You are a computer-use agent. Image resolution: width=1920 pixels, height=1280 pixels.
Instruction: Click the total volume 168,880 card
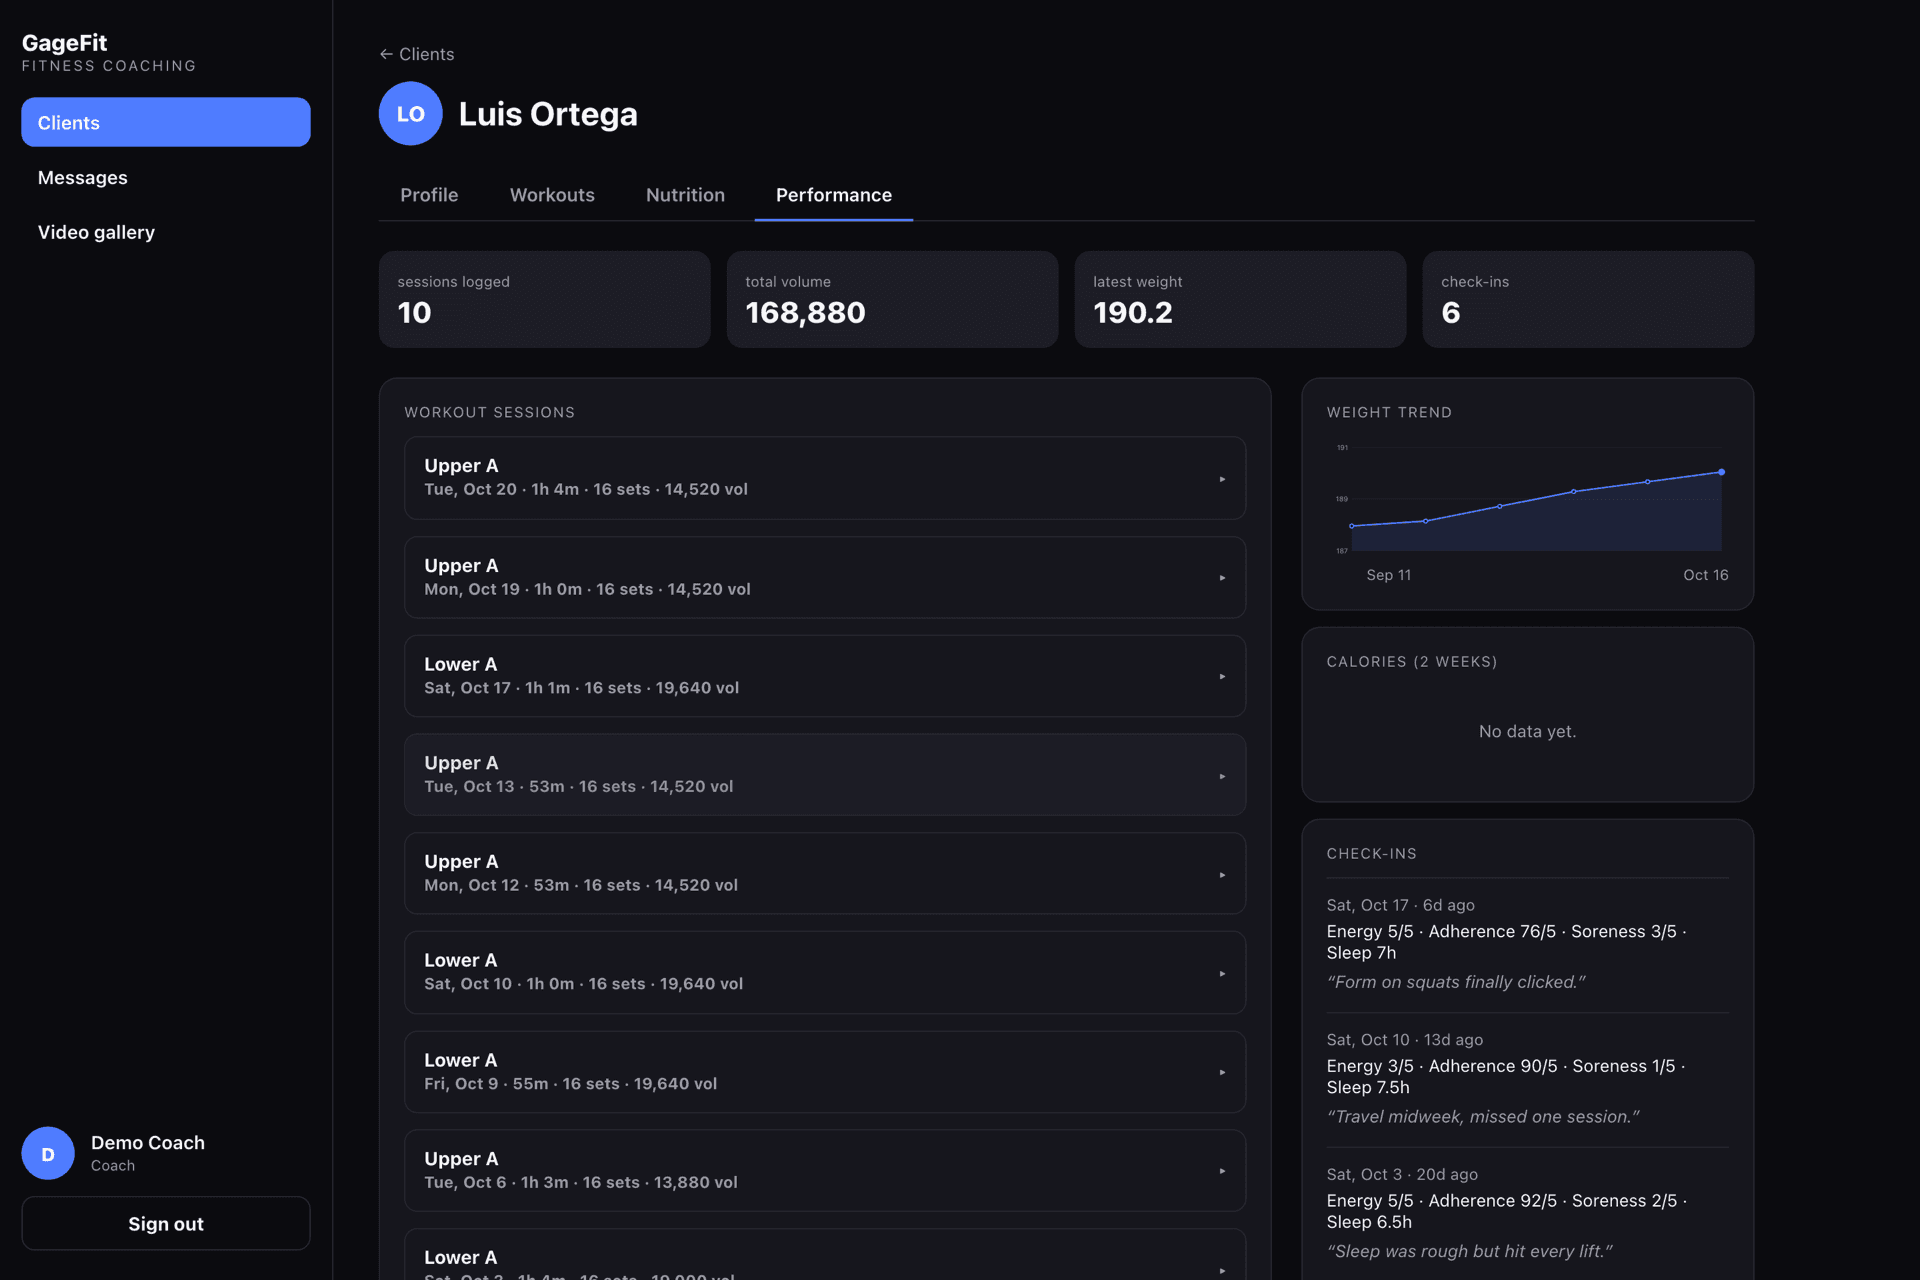(892, 299)
